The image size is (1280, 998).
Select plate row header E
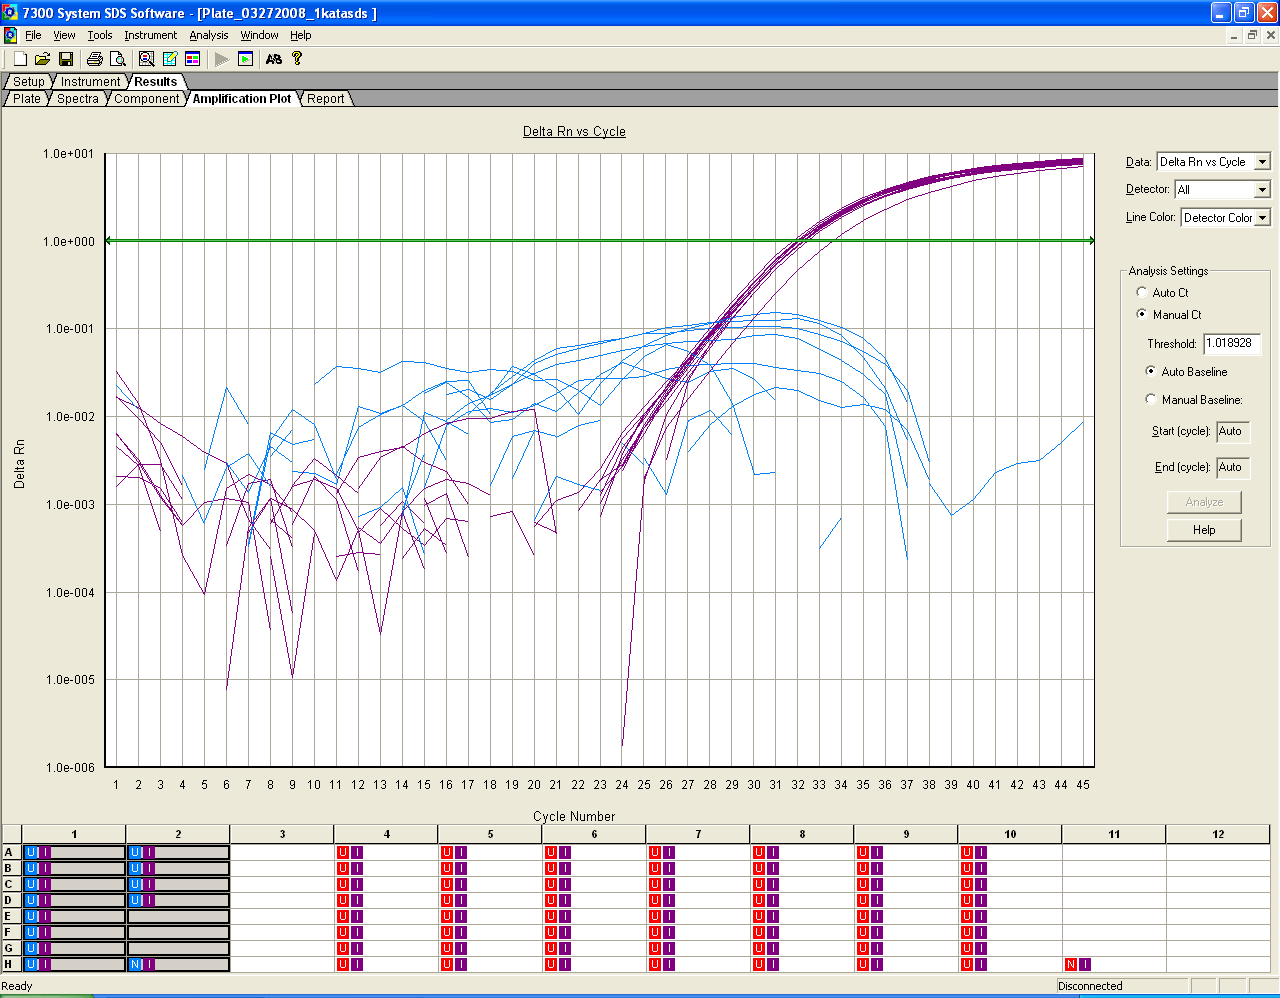pyautogui.click(x=11, y=916)
